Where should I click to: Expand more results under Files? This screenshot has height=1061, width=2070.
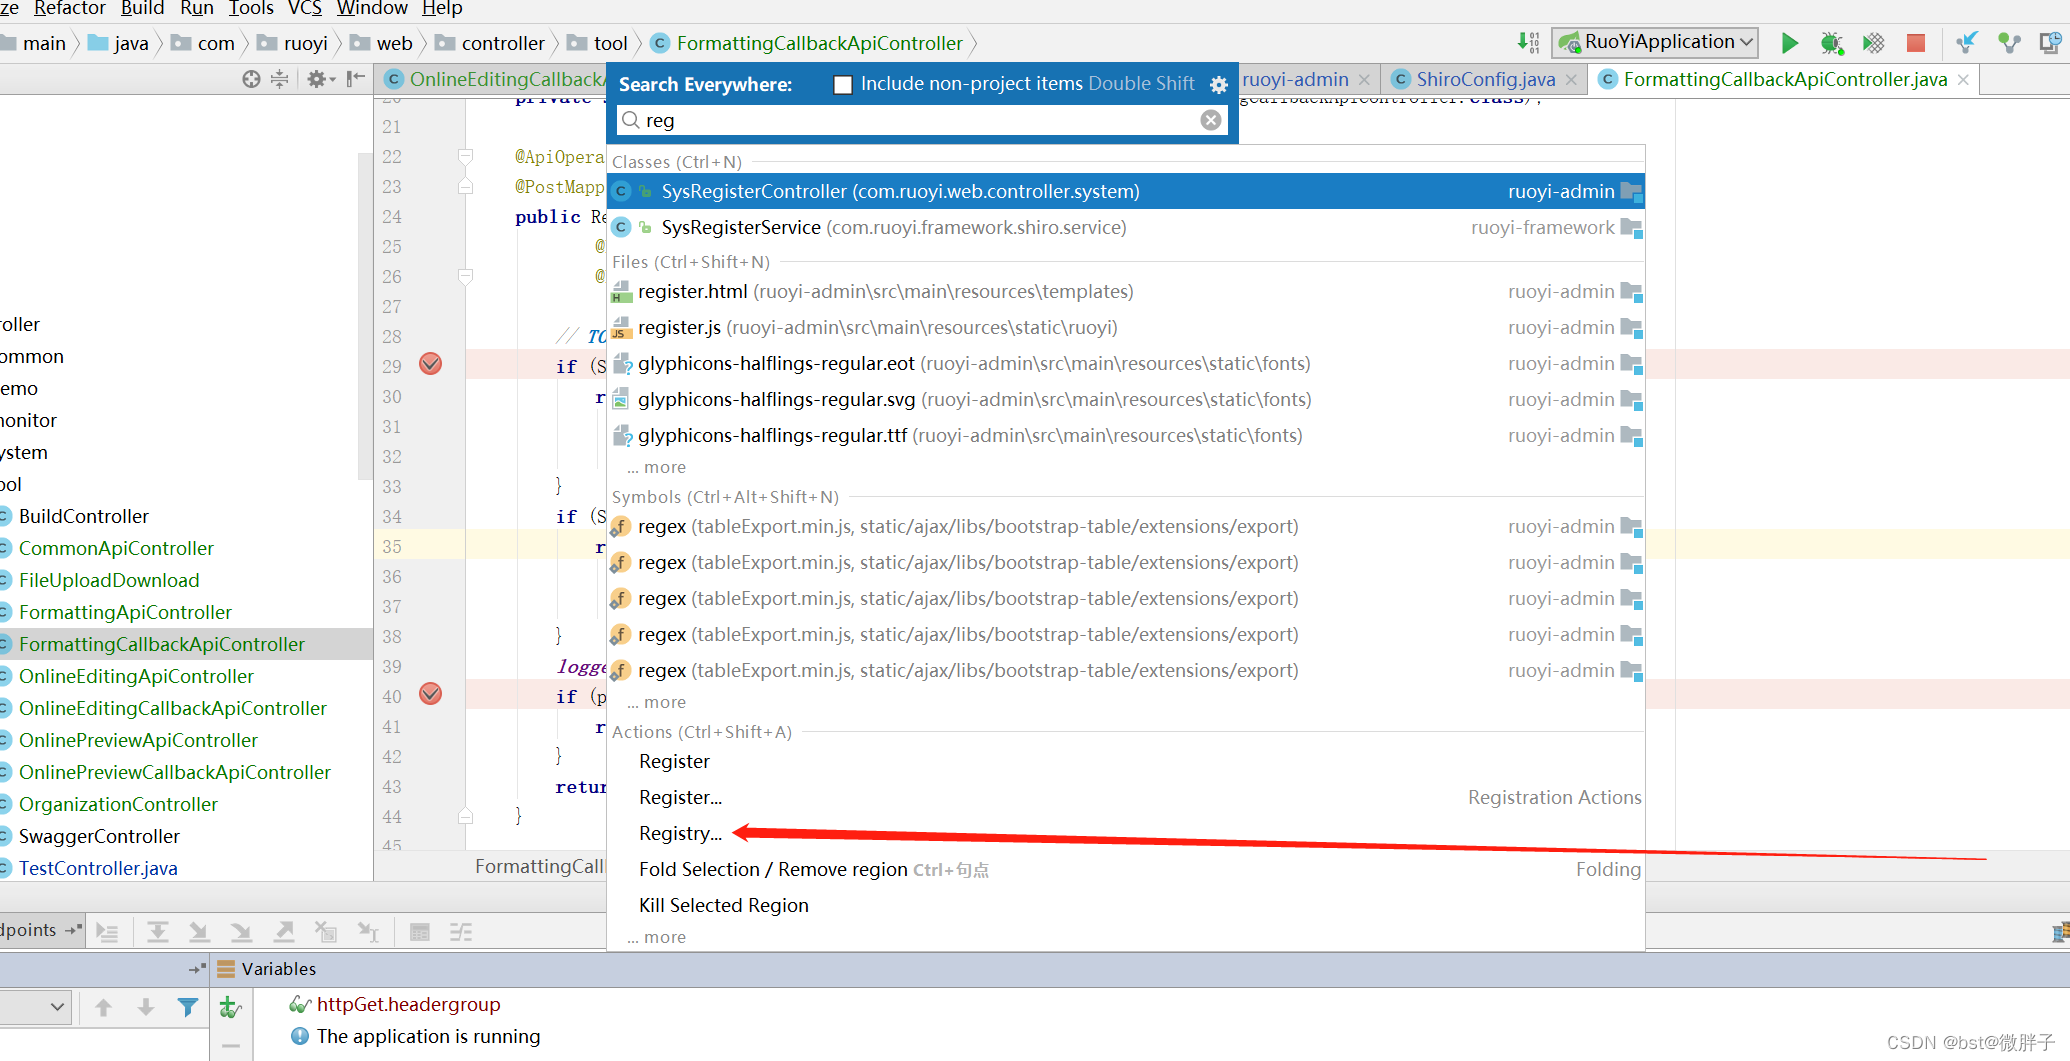(x=657, y=467)
